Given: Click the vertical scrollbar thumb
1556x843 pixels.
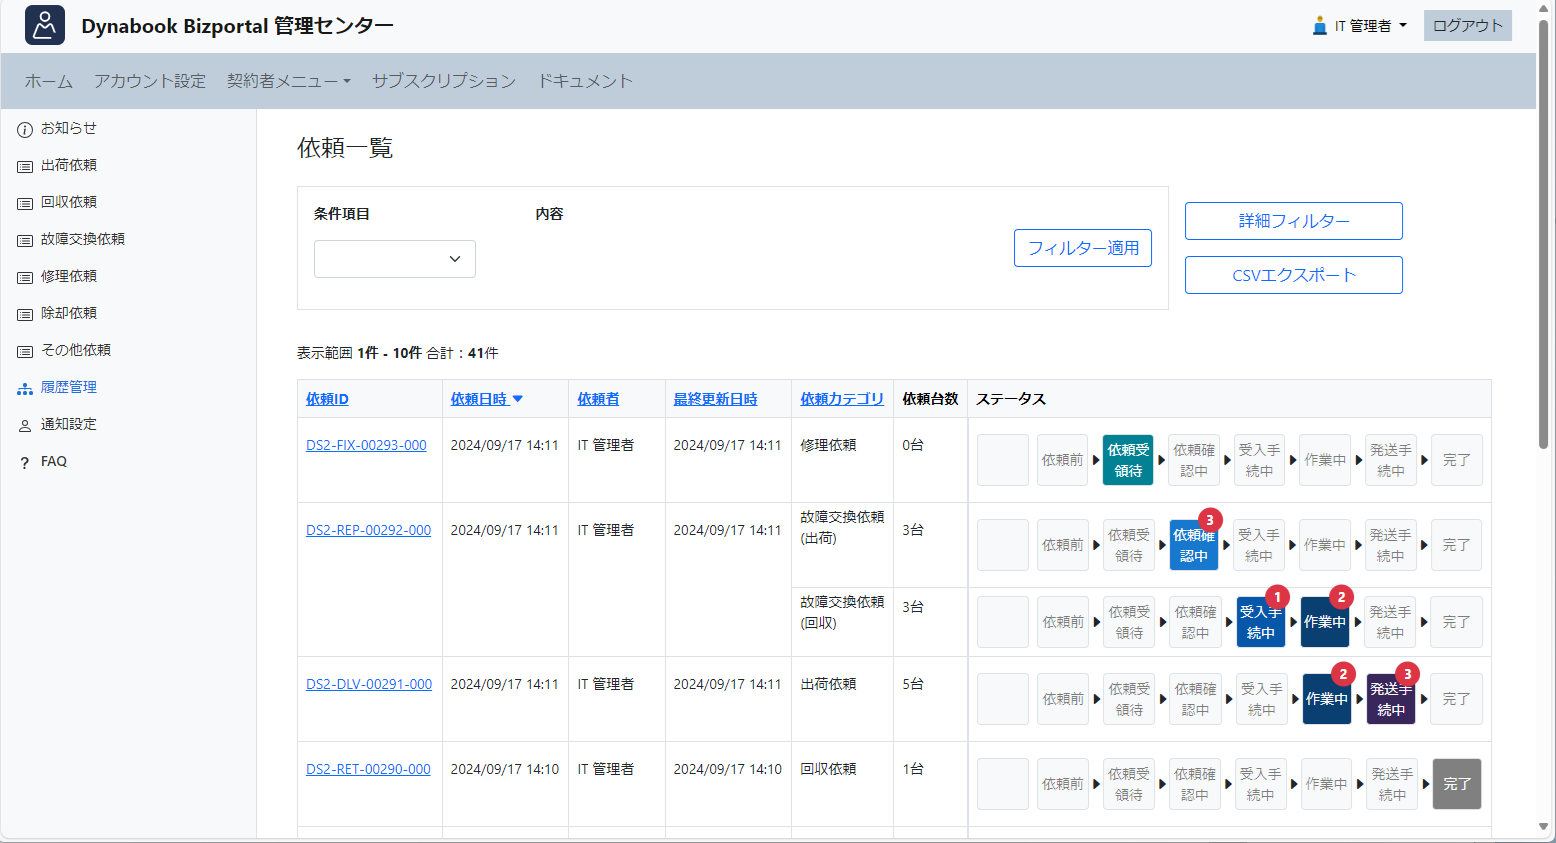Looking at the screenshot, I should point(1544,235).
